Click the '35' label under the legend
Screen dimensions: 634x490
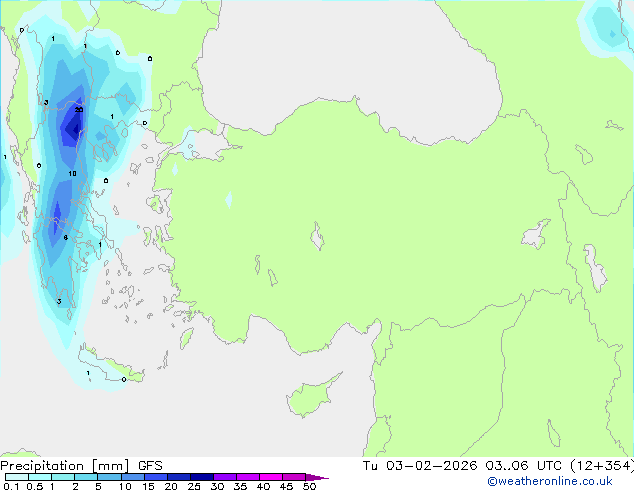(240, 486)
